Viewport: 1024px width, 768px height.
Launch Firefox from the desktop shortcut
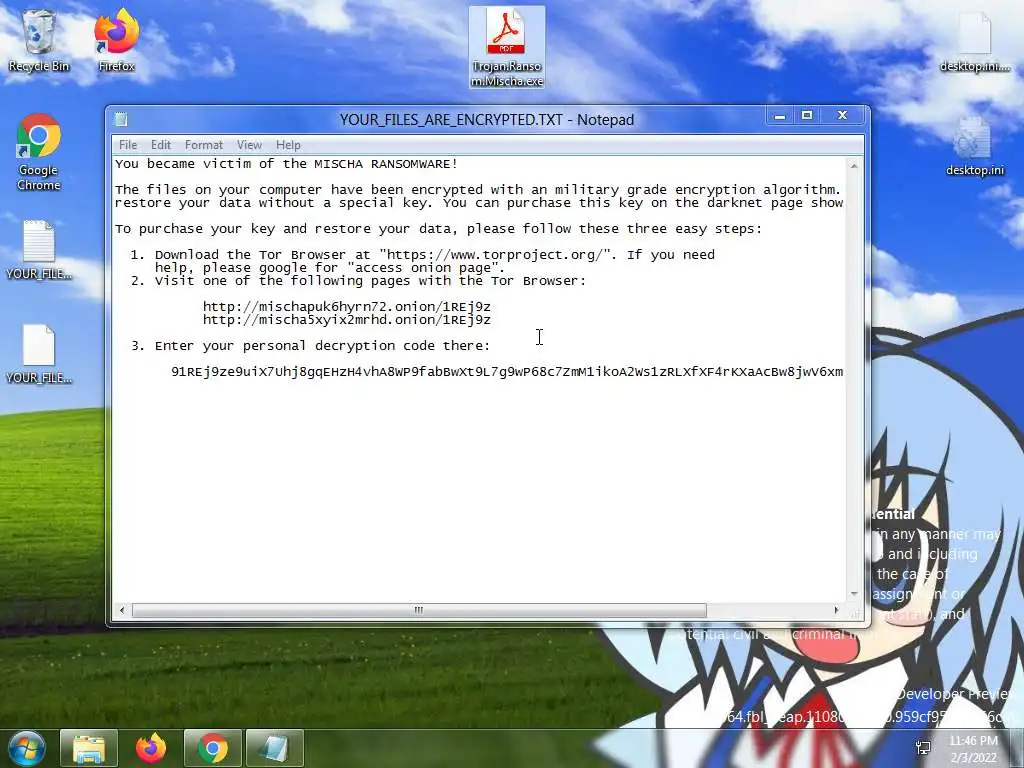click(x=116, y=41)
